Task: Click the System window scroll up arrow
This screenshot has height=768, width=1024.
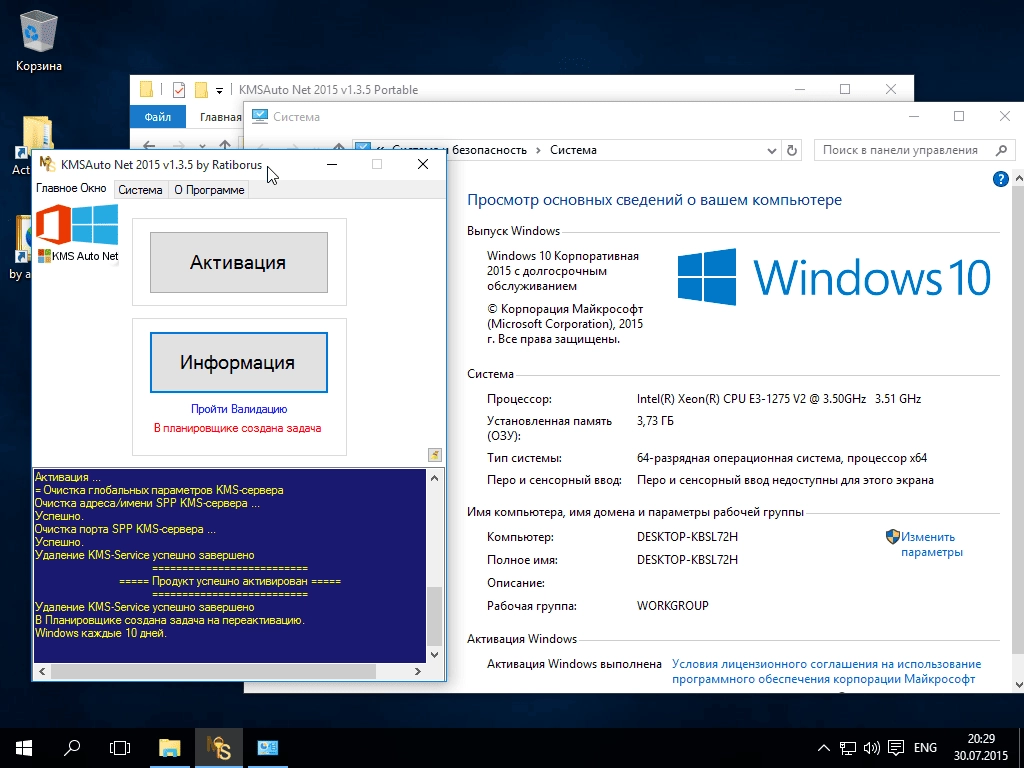Action: tap(1018, 179)
